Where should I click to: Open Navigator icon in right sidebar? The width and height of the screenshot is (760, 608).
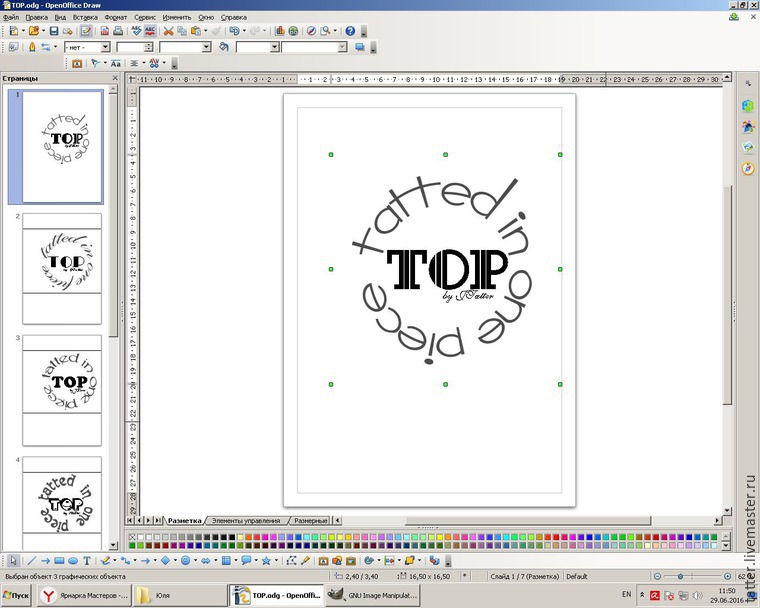click(748, 168)
